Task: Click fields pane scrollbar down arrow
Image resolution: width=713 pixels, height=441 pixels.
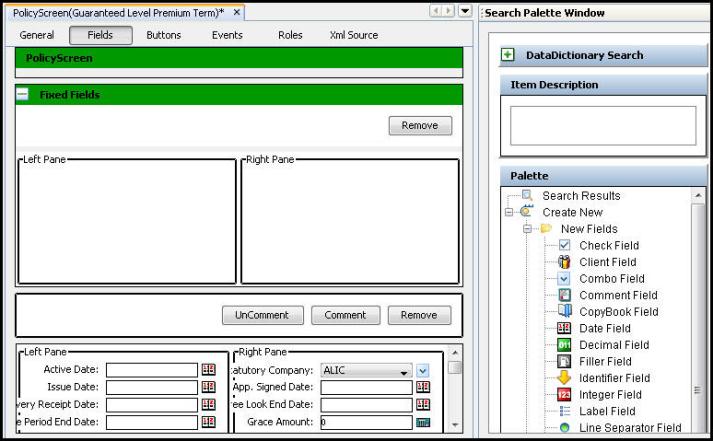Action: (x=455, y=425)
